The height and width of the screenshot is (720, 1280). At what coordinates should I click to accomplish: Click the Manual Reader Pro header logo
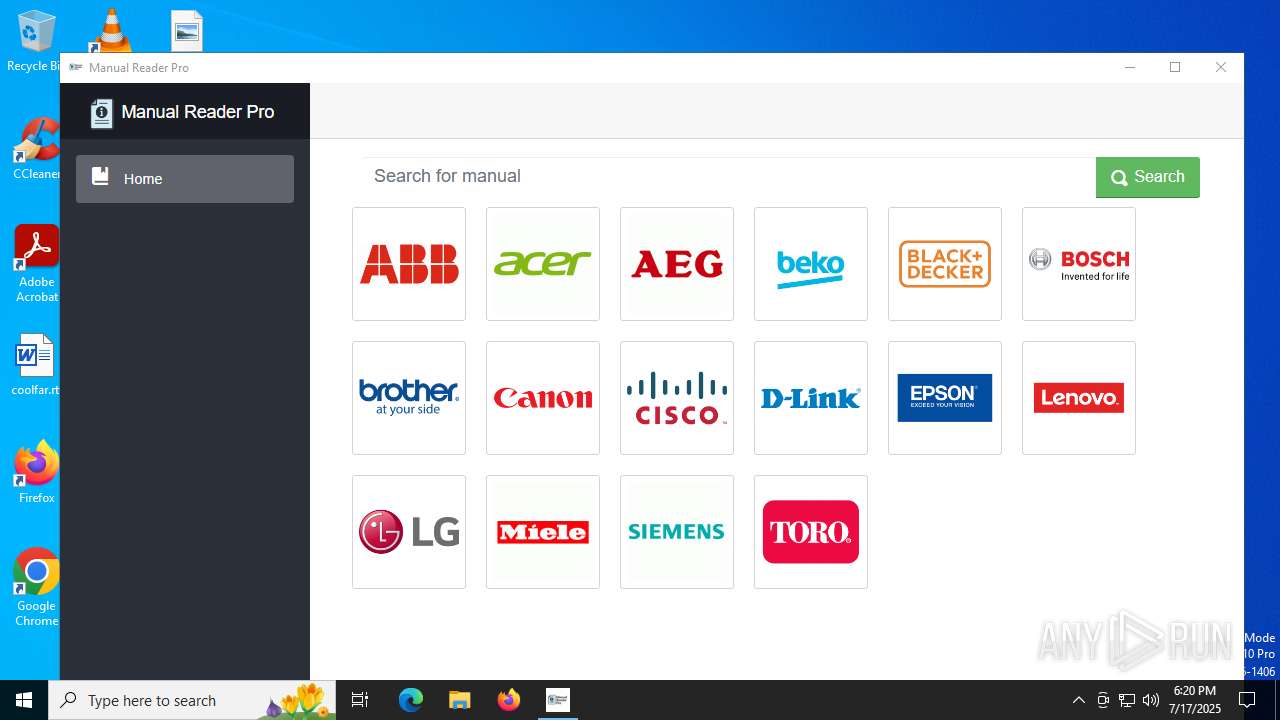click(101, 113)
